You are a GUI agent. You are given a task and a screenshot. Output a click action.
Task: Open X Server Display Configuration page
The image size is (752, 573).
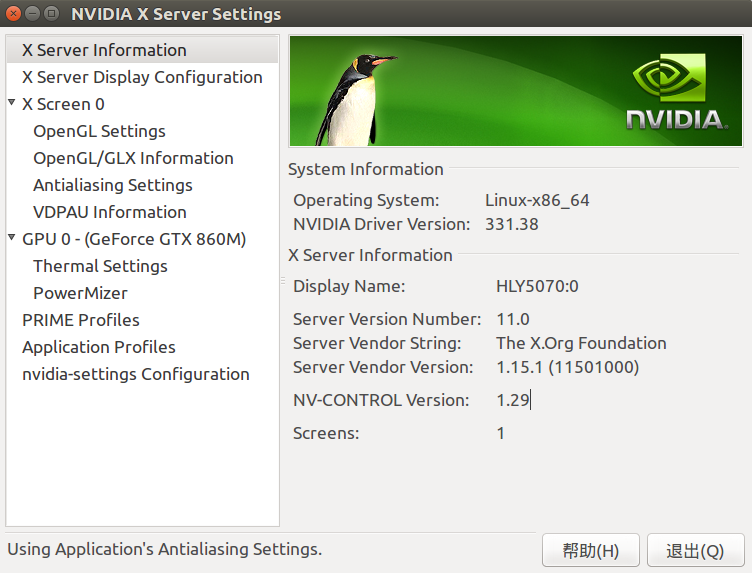[x=142, y=77]
